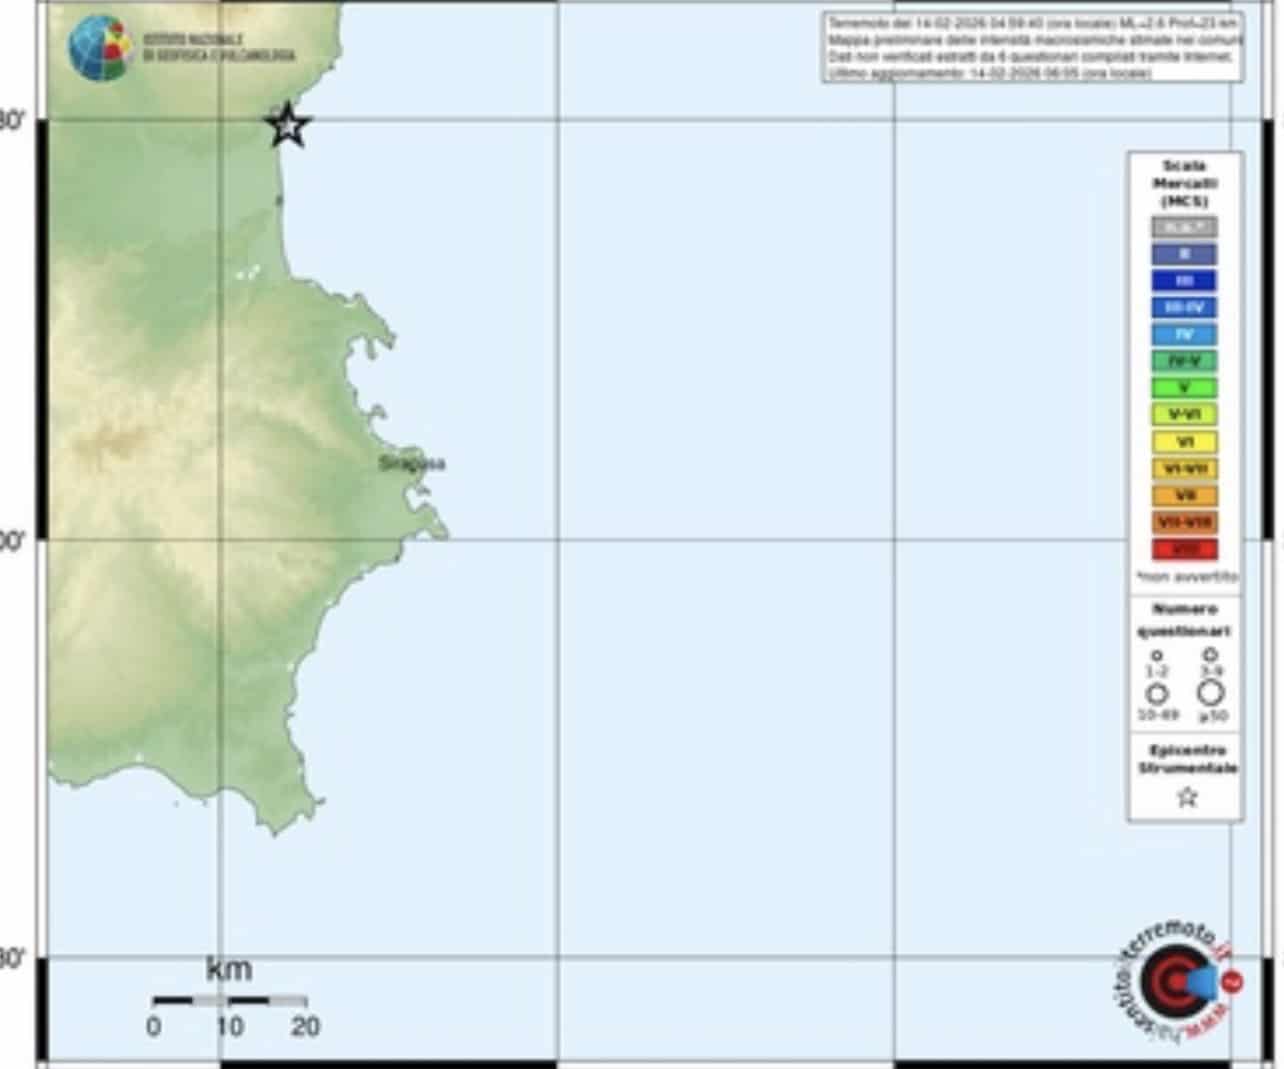
Task: Click the 'Scala Mercalli (MCS)' legend title
Action: (1185, 183)
